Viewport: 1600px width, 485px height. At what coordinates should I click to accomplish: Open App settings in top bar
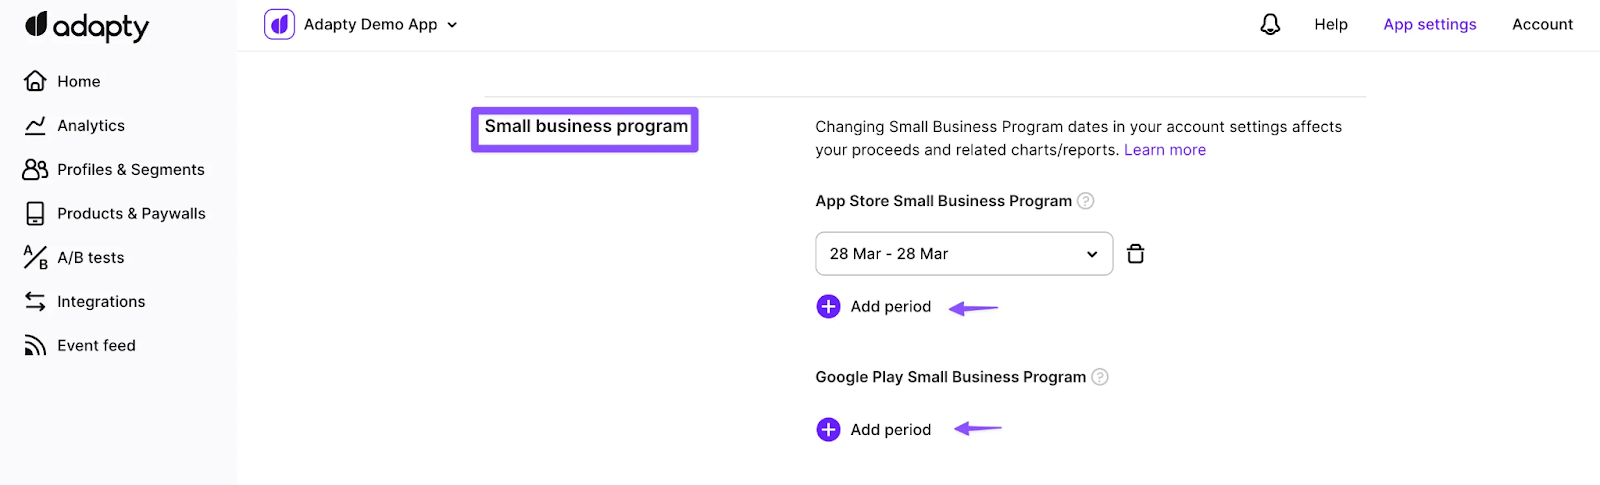1430,24
